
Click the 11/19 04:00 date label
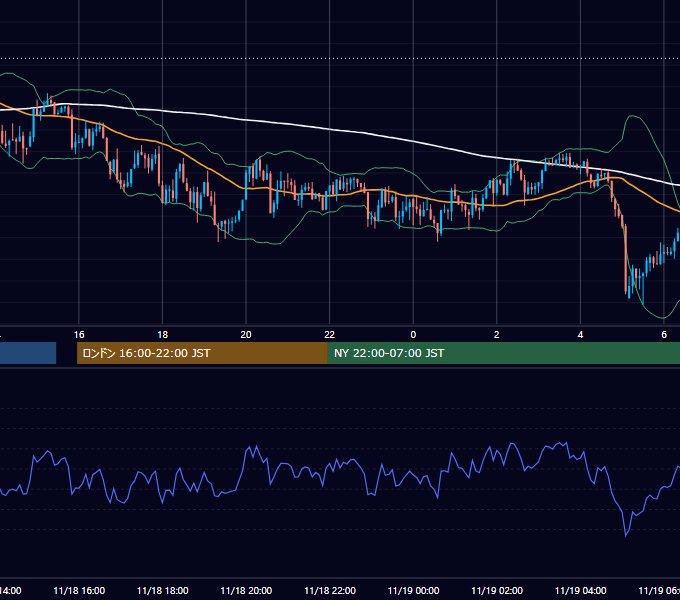click(581, 591)
